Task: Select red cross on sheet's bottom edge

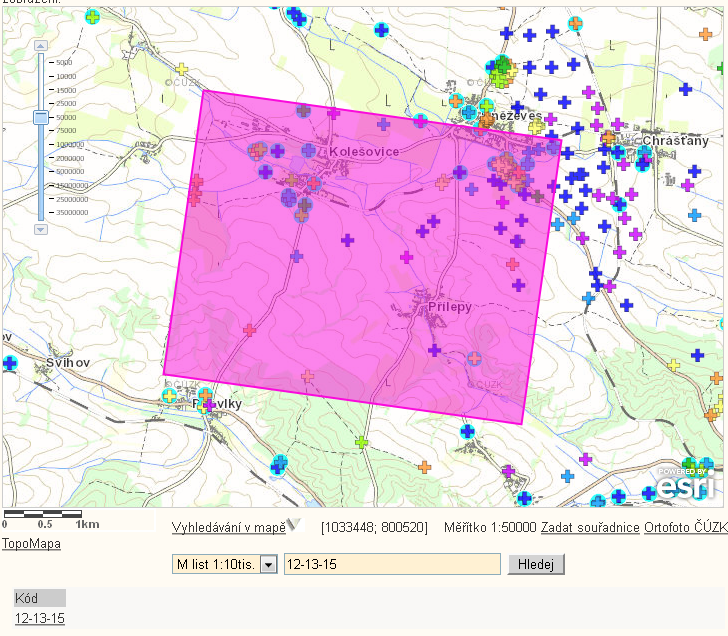Action: point(307,376)
